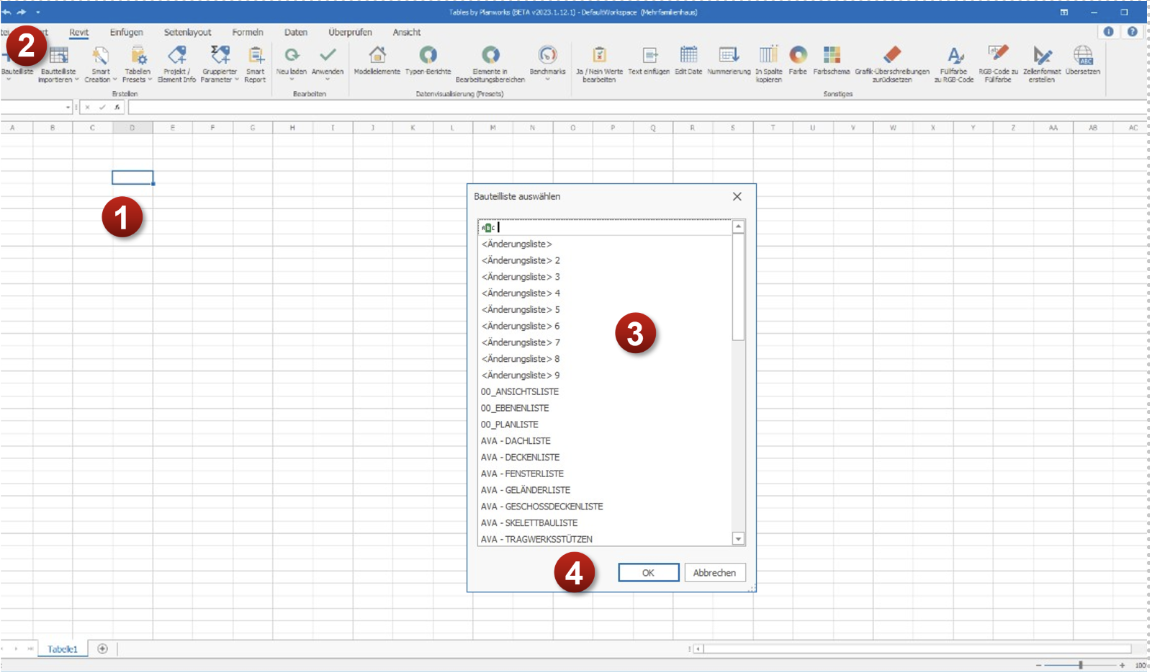Click the zoom in plus button
The width and height of the screenshot is (1150, 672).
(1122, 665)
